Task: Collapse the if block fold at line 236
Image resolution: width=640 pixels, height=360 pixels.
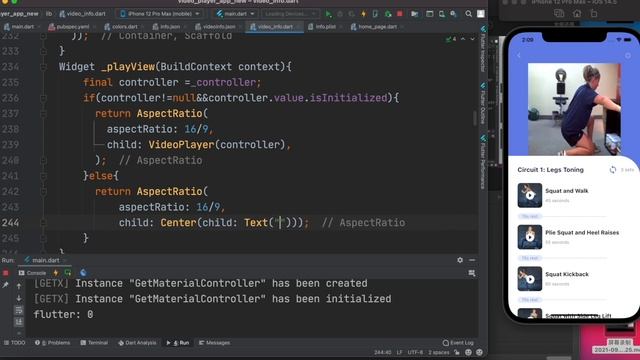Action: coord(43,98)
